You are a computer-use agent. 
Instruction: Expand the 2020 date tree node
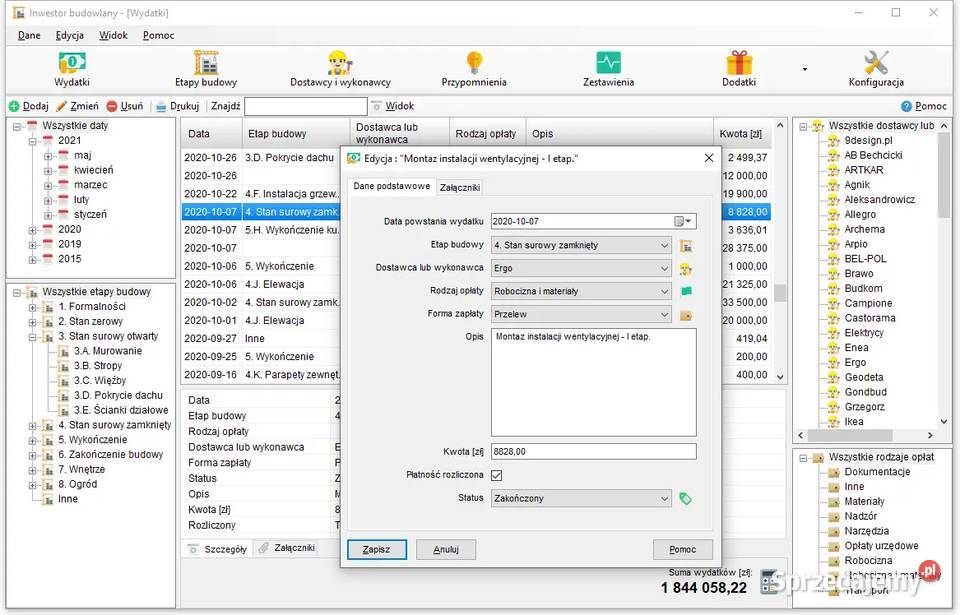[x=33, y=229]
